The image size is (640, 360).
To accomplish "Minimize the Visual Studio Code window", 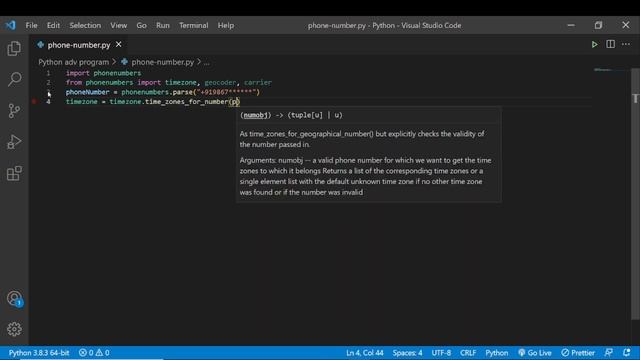I will pyautogui.click(x=571, y=25).
